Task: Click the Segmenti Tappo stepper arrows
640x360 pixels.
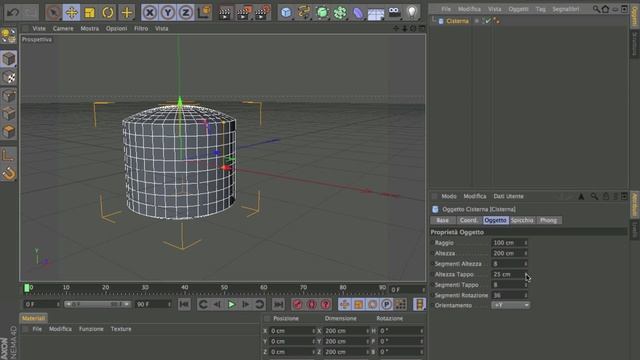Action: [526, 285]
